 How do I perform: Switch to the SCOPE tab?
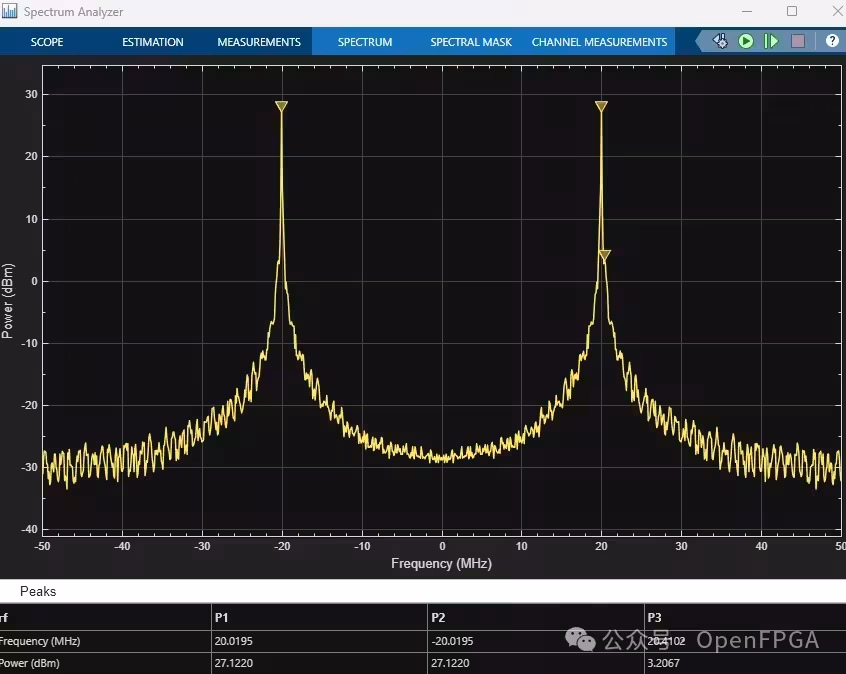click(47, 42)
